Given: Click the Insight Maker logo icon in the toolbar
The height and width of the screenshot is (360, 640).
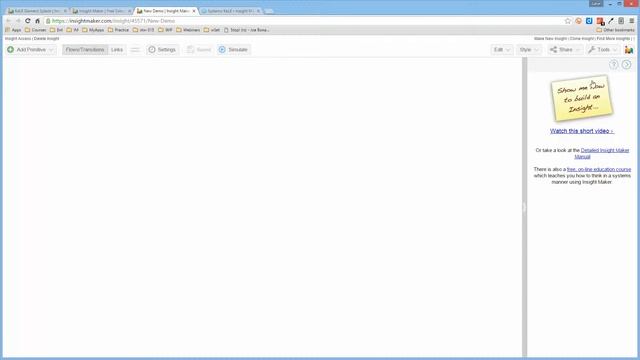Looking at the screenshot, I should pos(629,49).
